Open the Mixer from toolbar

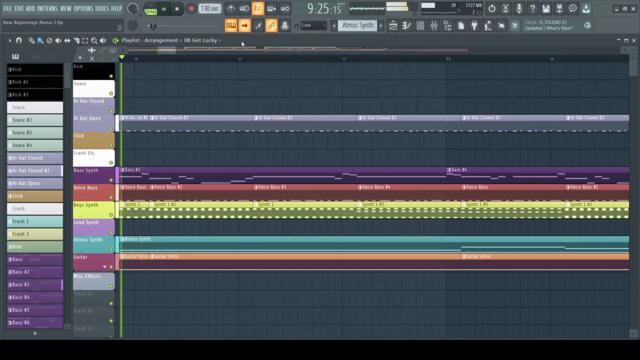[433, 26]
